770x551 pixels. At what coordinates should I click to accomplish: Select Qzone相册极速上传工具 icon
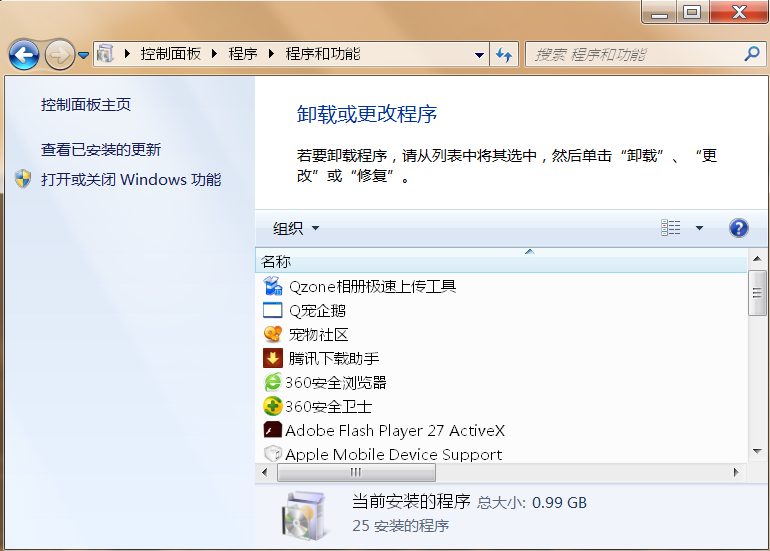click(273, 286)
